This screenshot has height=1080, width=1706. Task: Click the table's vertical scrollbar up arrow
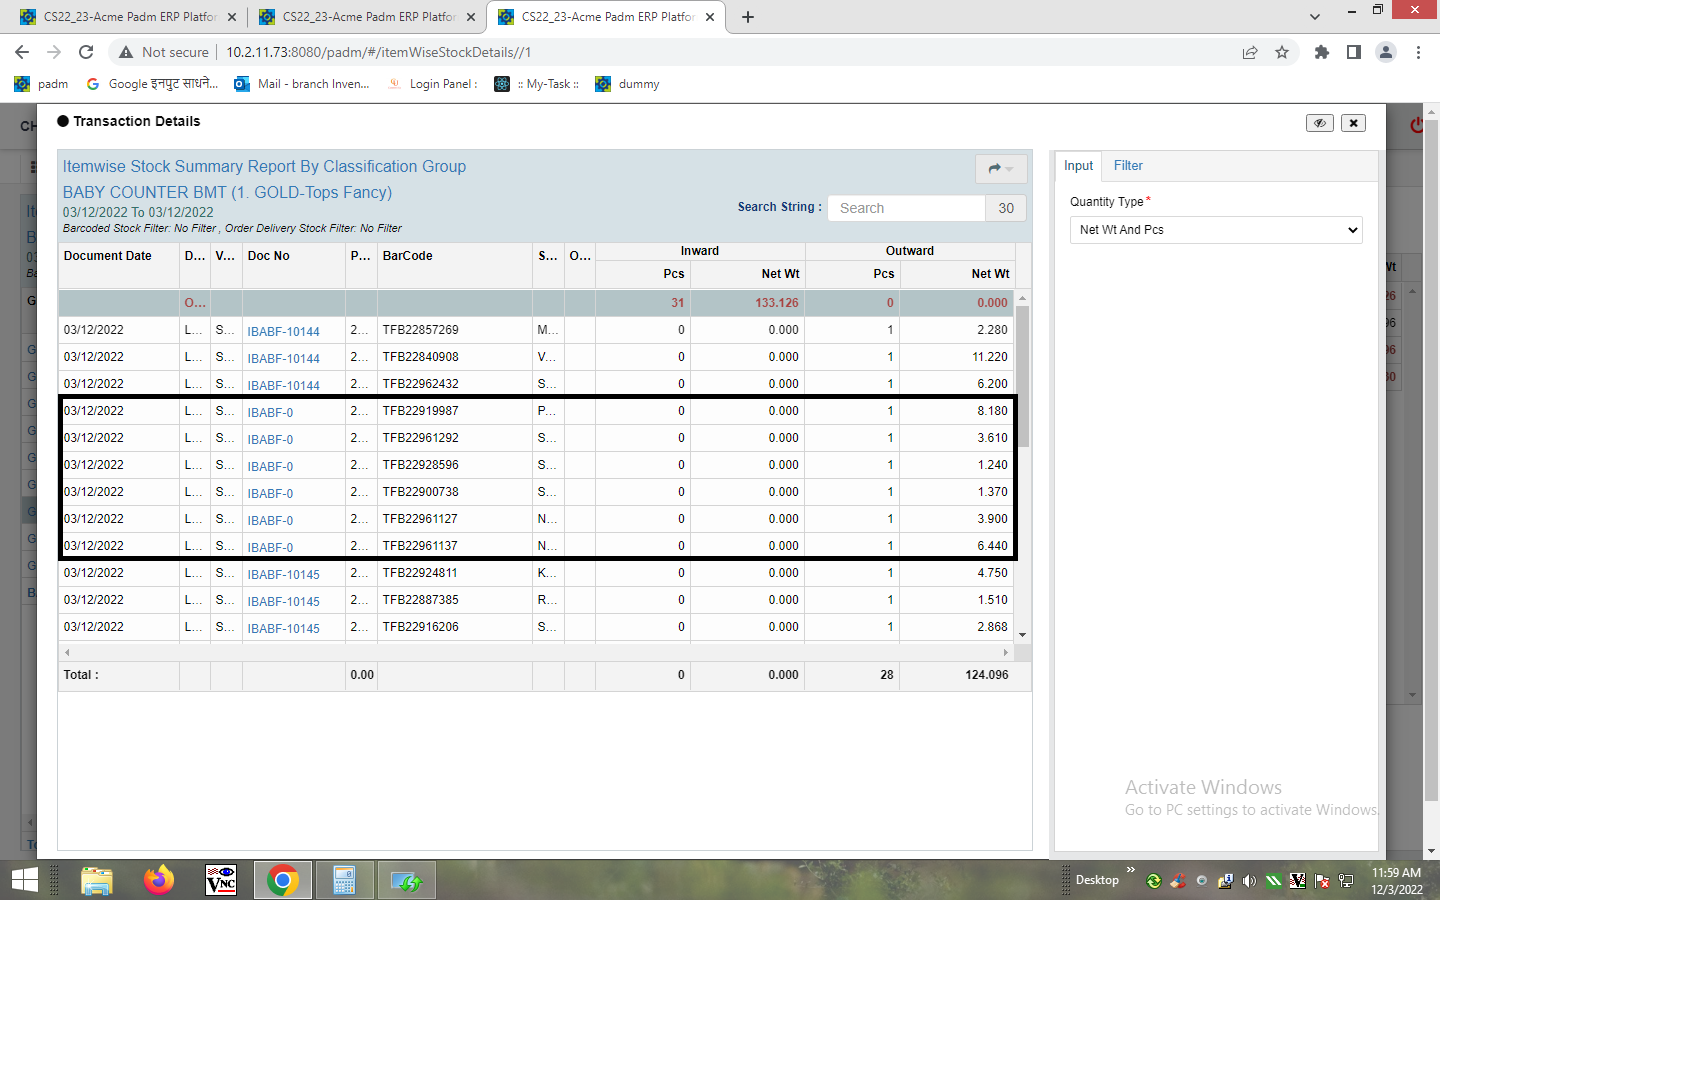point(1022,299)
